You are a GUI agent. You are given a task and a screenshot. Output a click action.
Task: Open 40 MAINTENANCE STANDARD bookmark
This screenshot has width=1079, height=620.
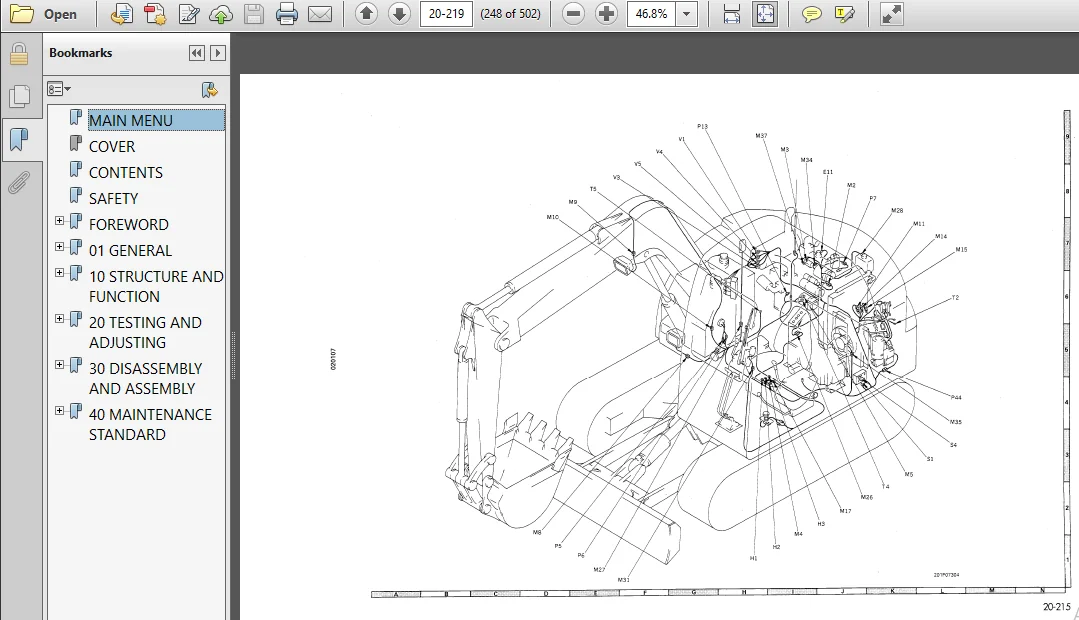(x=150, y=425)
